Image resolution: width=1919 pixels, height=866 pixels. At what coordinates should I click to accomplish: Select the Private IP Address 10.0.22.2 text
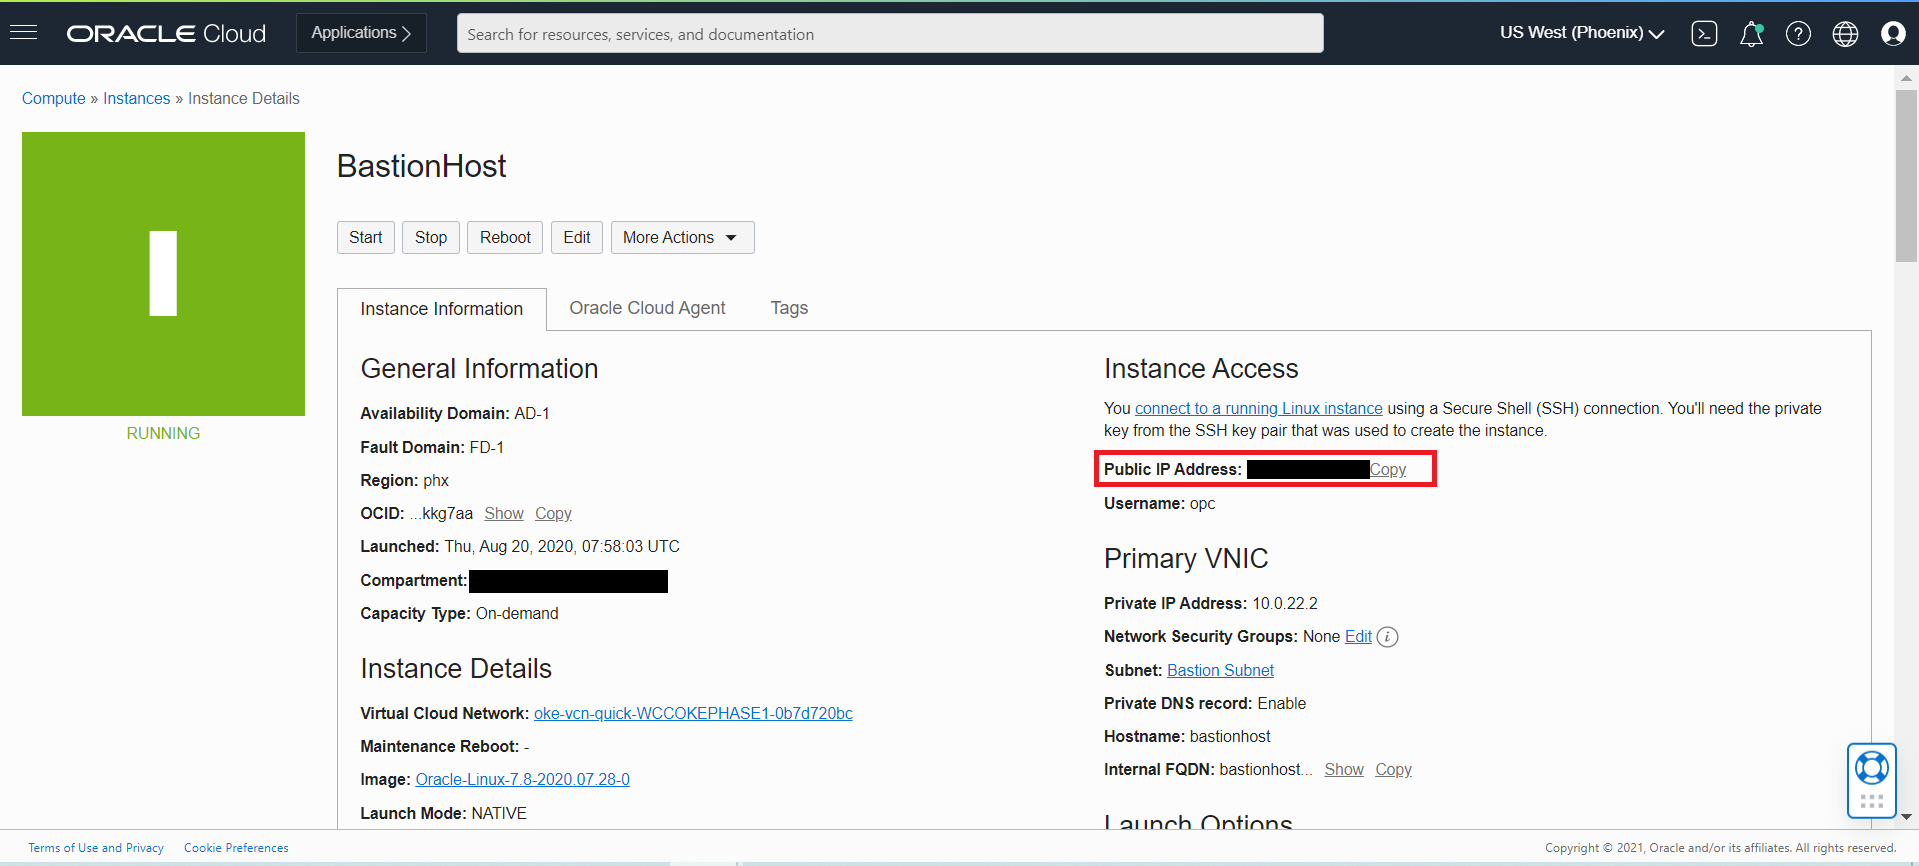tap(1285, 603)
